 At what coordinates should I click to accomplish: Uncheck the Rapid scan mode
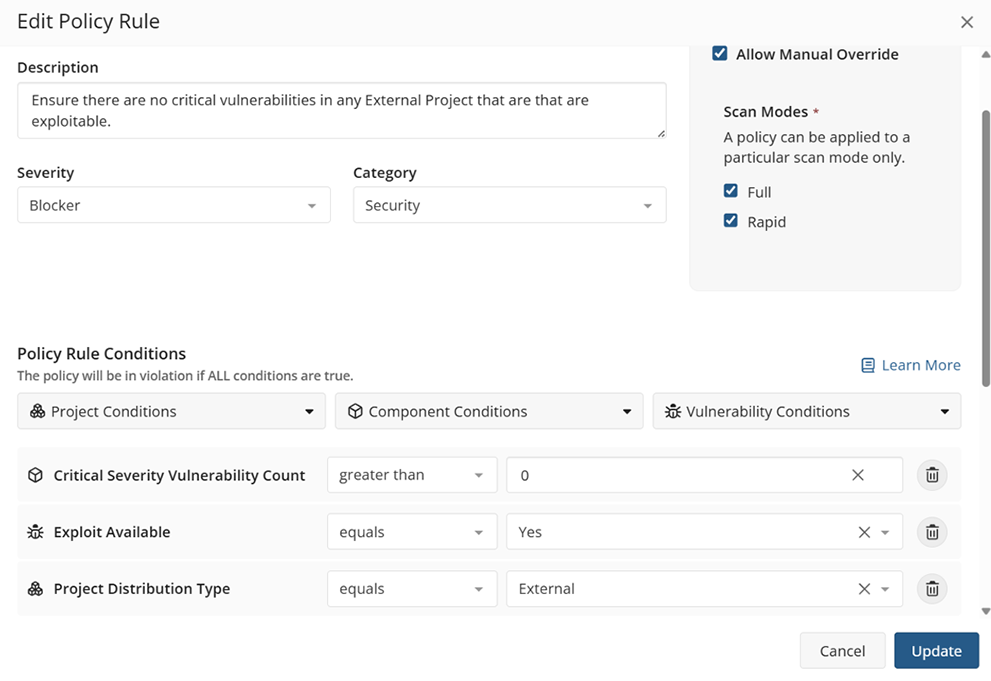pyautogui.click(x=731, y=220)
